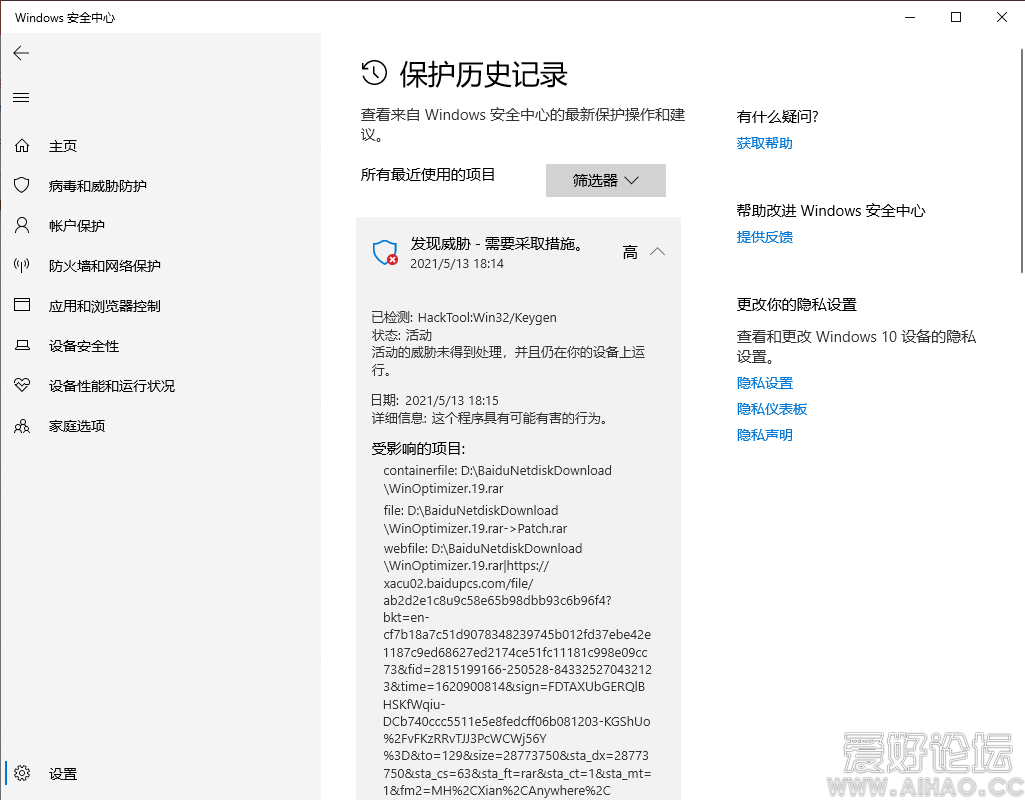Toggle the hamburger navigation menu
Screen dimensions: 1025x800
click(21, 97)
